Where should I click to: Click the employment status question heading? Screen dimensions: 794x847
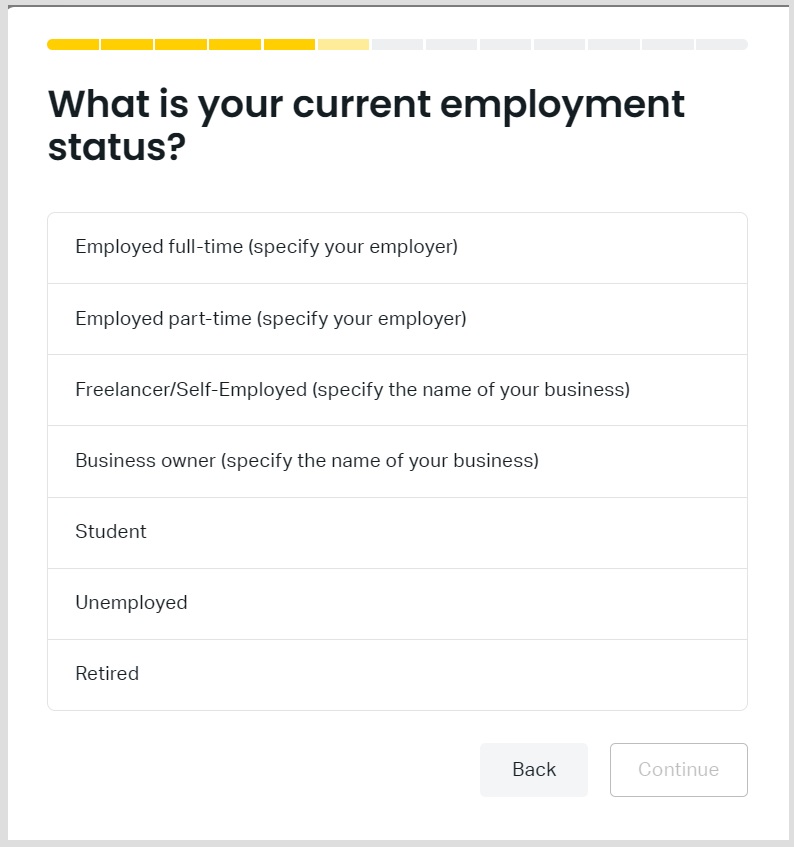point(366,125)
